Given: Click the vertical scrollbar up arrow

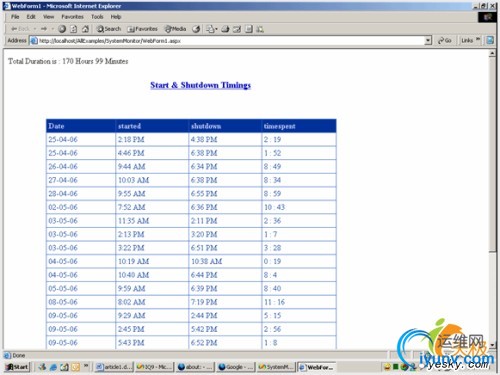Looking at the screenshot, I should 492,54.
